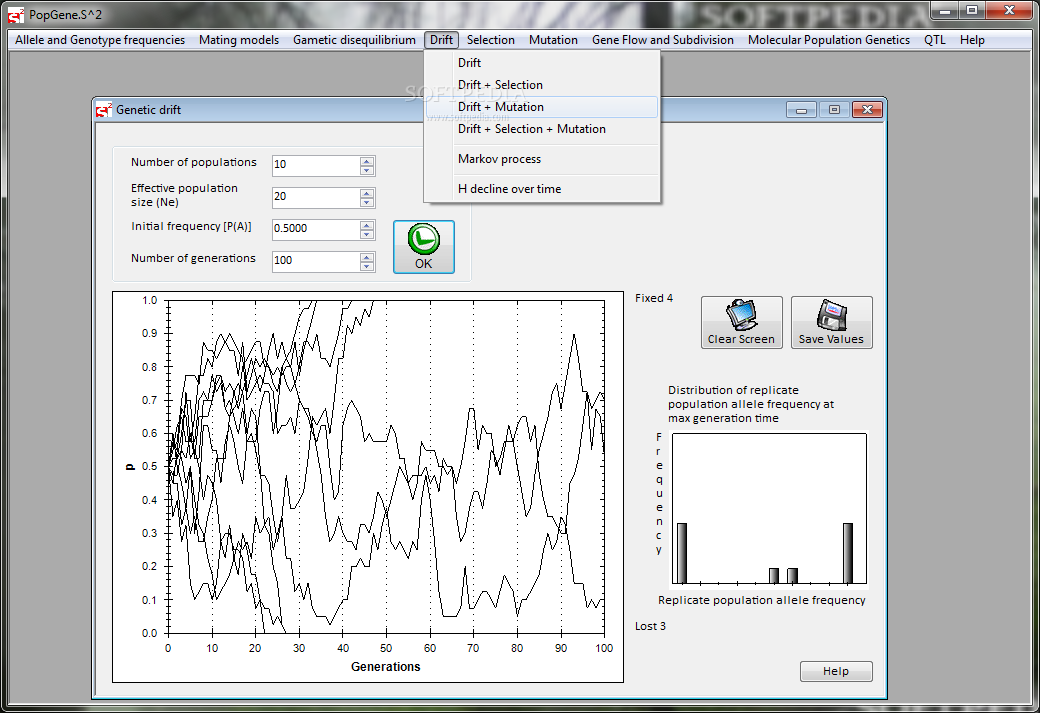Open the Mutation menu

[x=553, y=40]
